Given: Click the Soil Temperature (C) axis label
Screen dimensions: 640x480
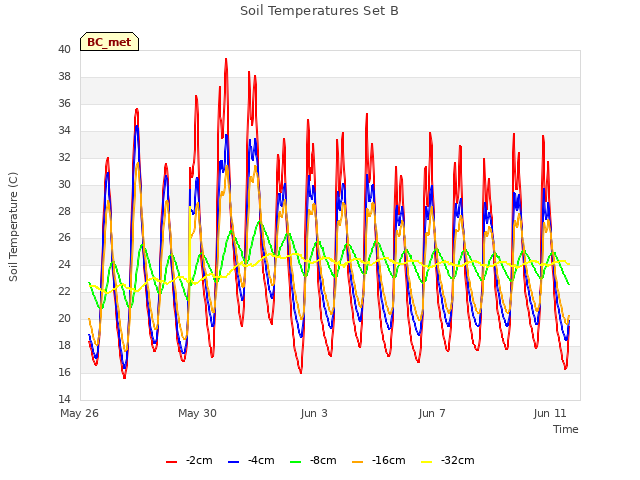Looking at the screenshot, I should [13, 227].
